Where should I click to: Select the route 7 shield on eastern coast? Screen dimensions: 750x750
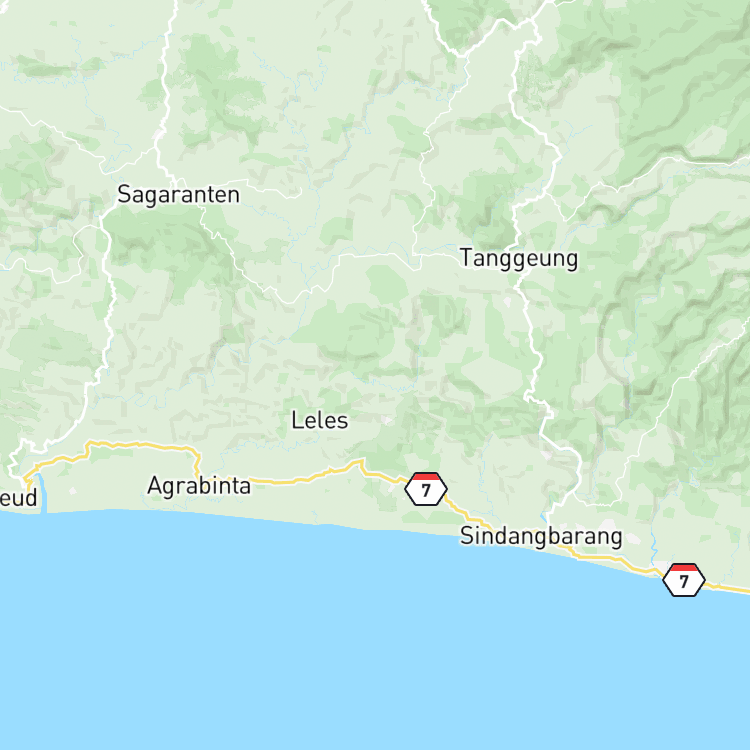coord(684,580)
